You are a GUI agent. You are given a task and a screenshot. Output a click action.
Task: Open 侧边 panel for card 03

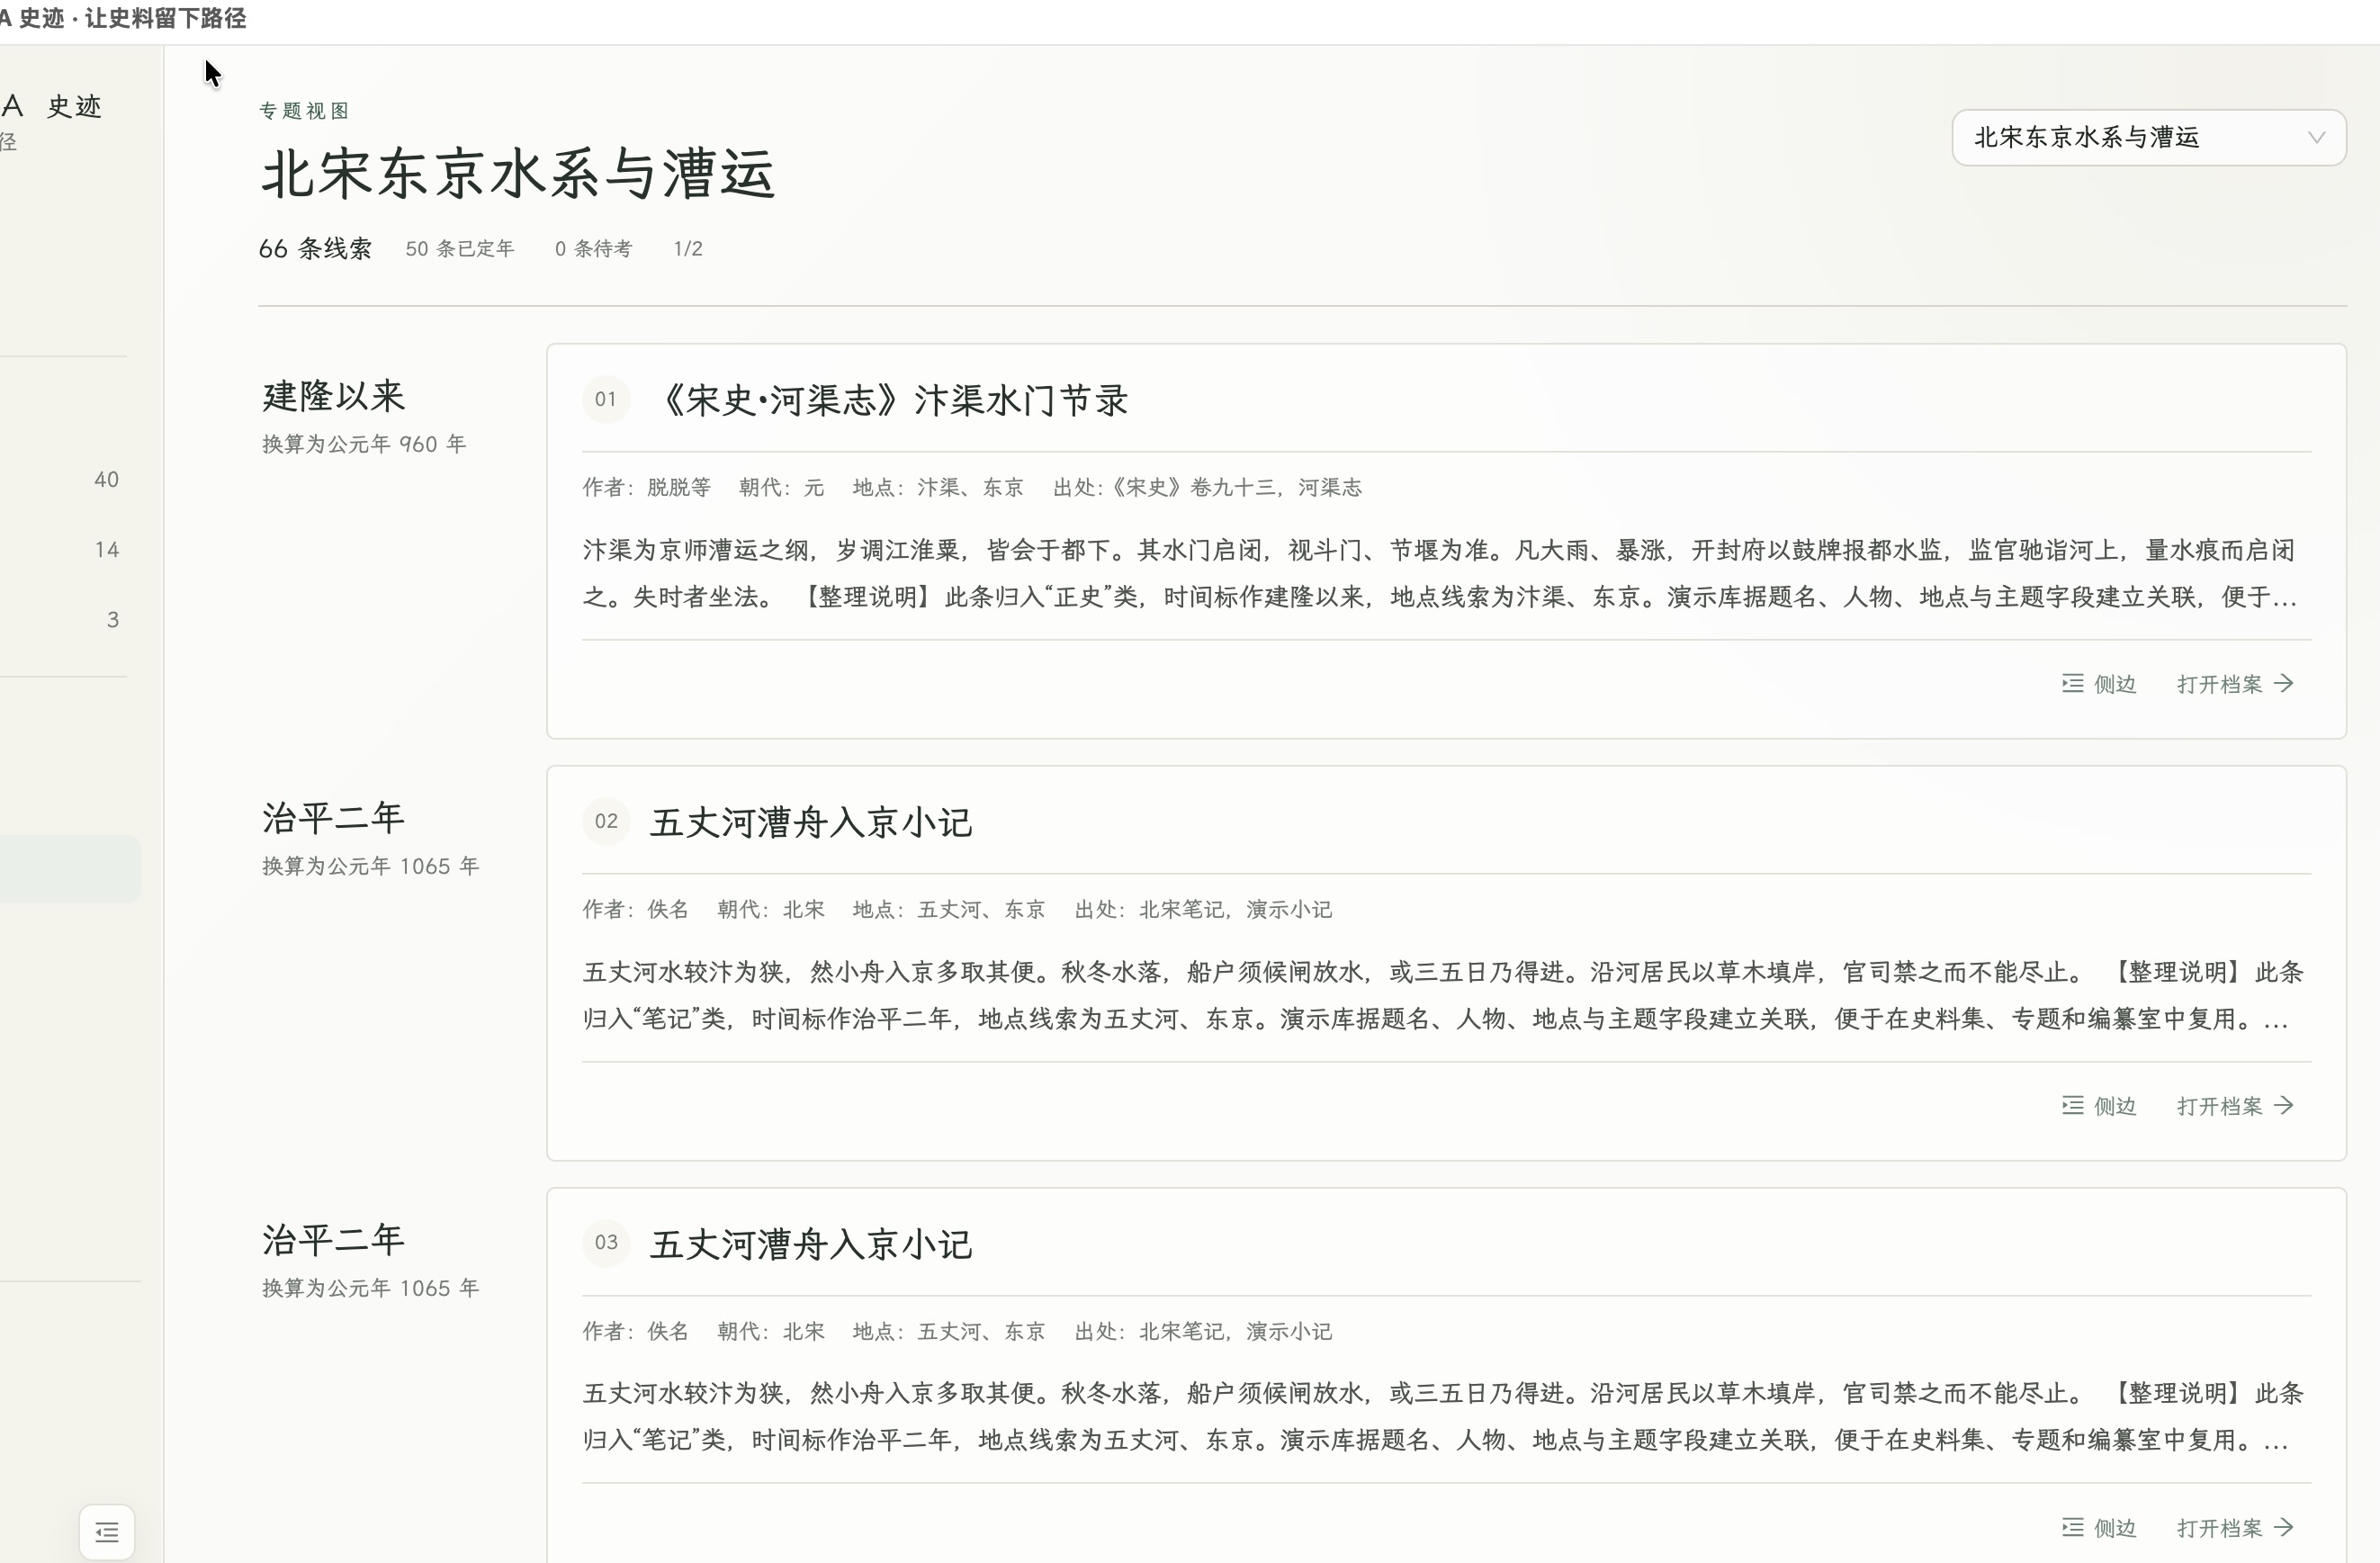2099,1528
